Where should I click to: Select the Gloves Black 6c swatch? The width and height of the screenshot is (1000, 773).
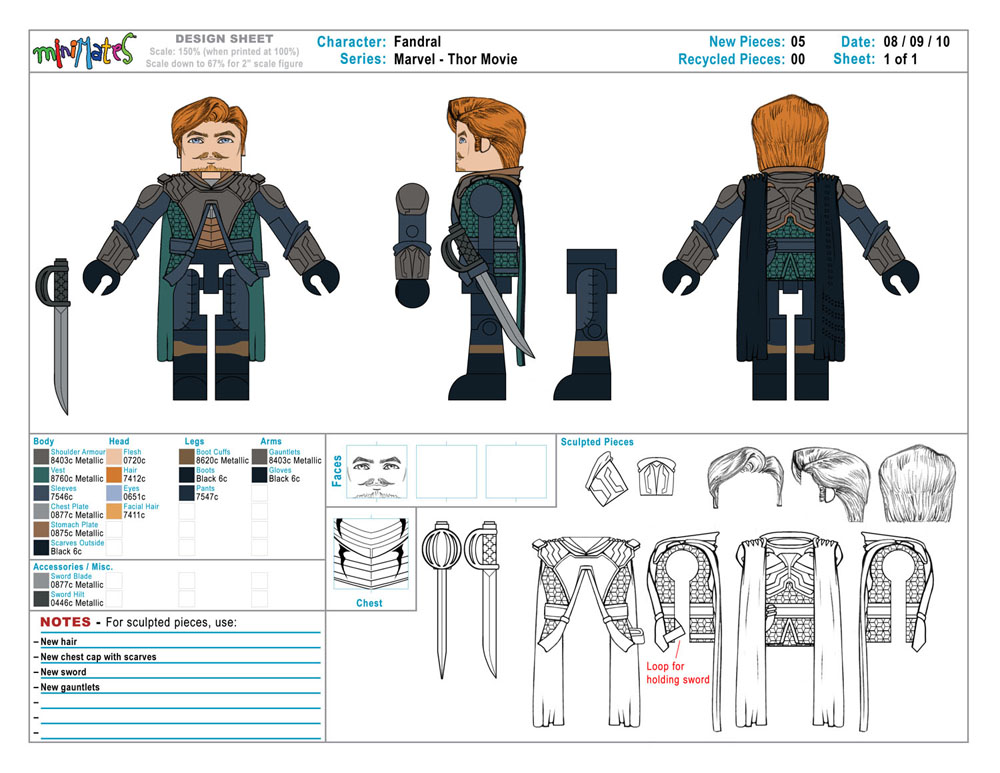(x=260, y=475)
